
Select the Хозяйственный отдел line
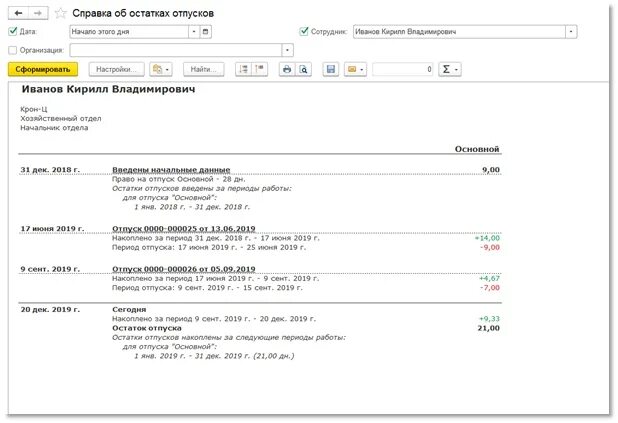pos(61,118)
